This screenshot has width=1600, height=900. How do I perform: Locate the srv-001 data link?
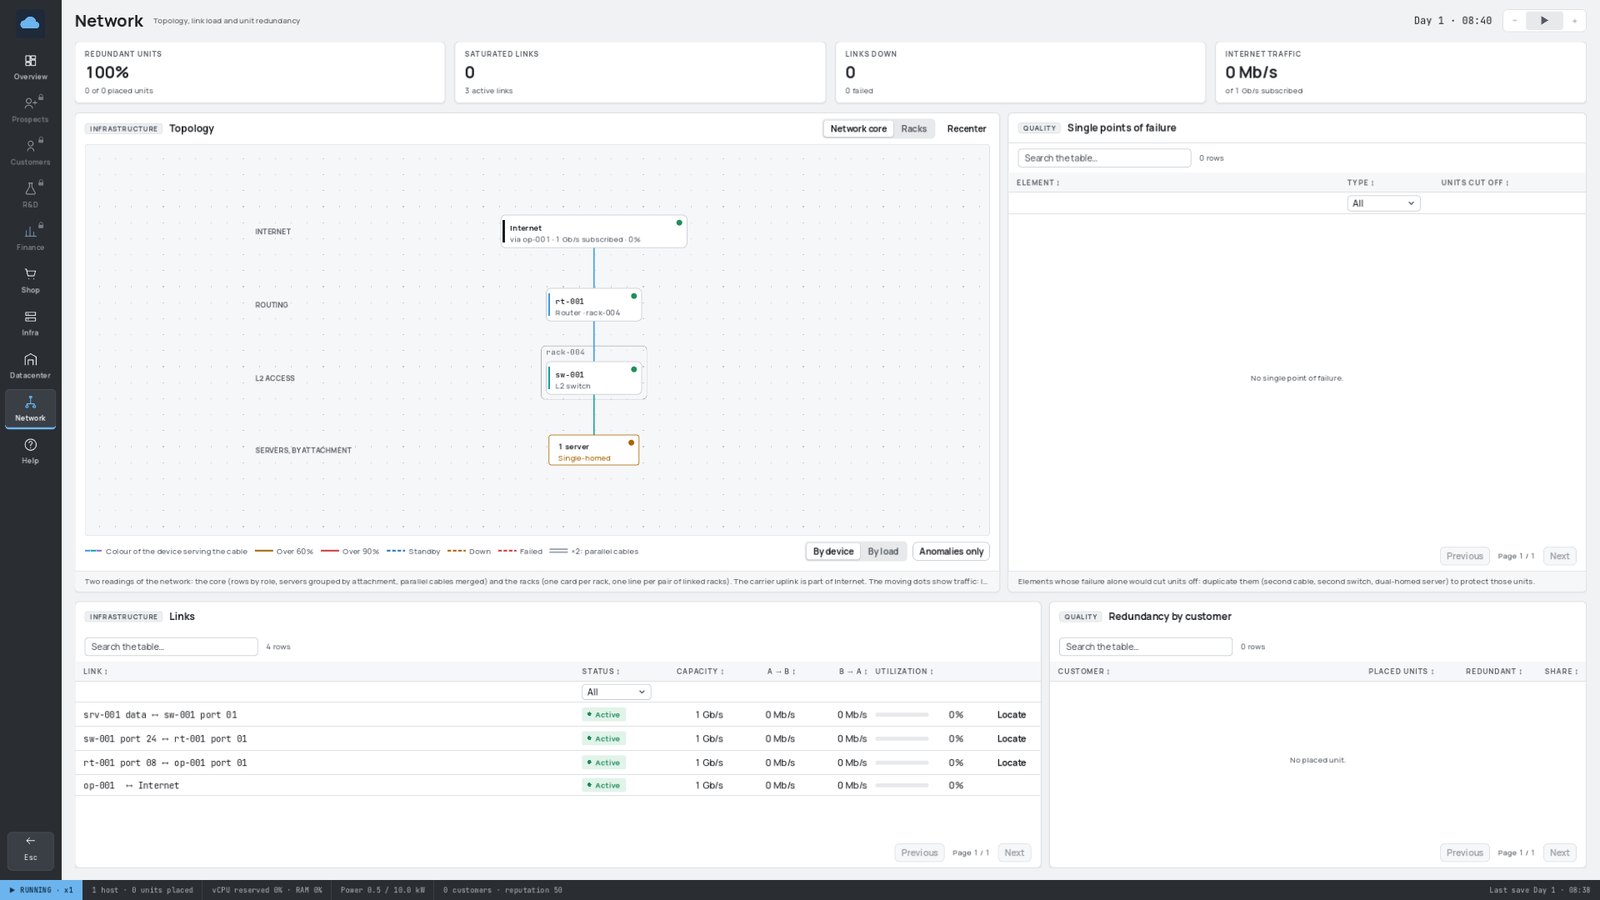tap(1011, 715)
